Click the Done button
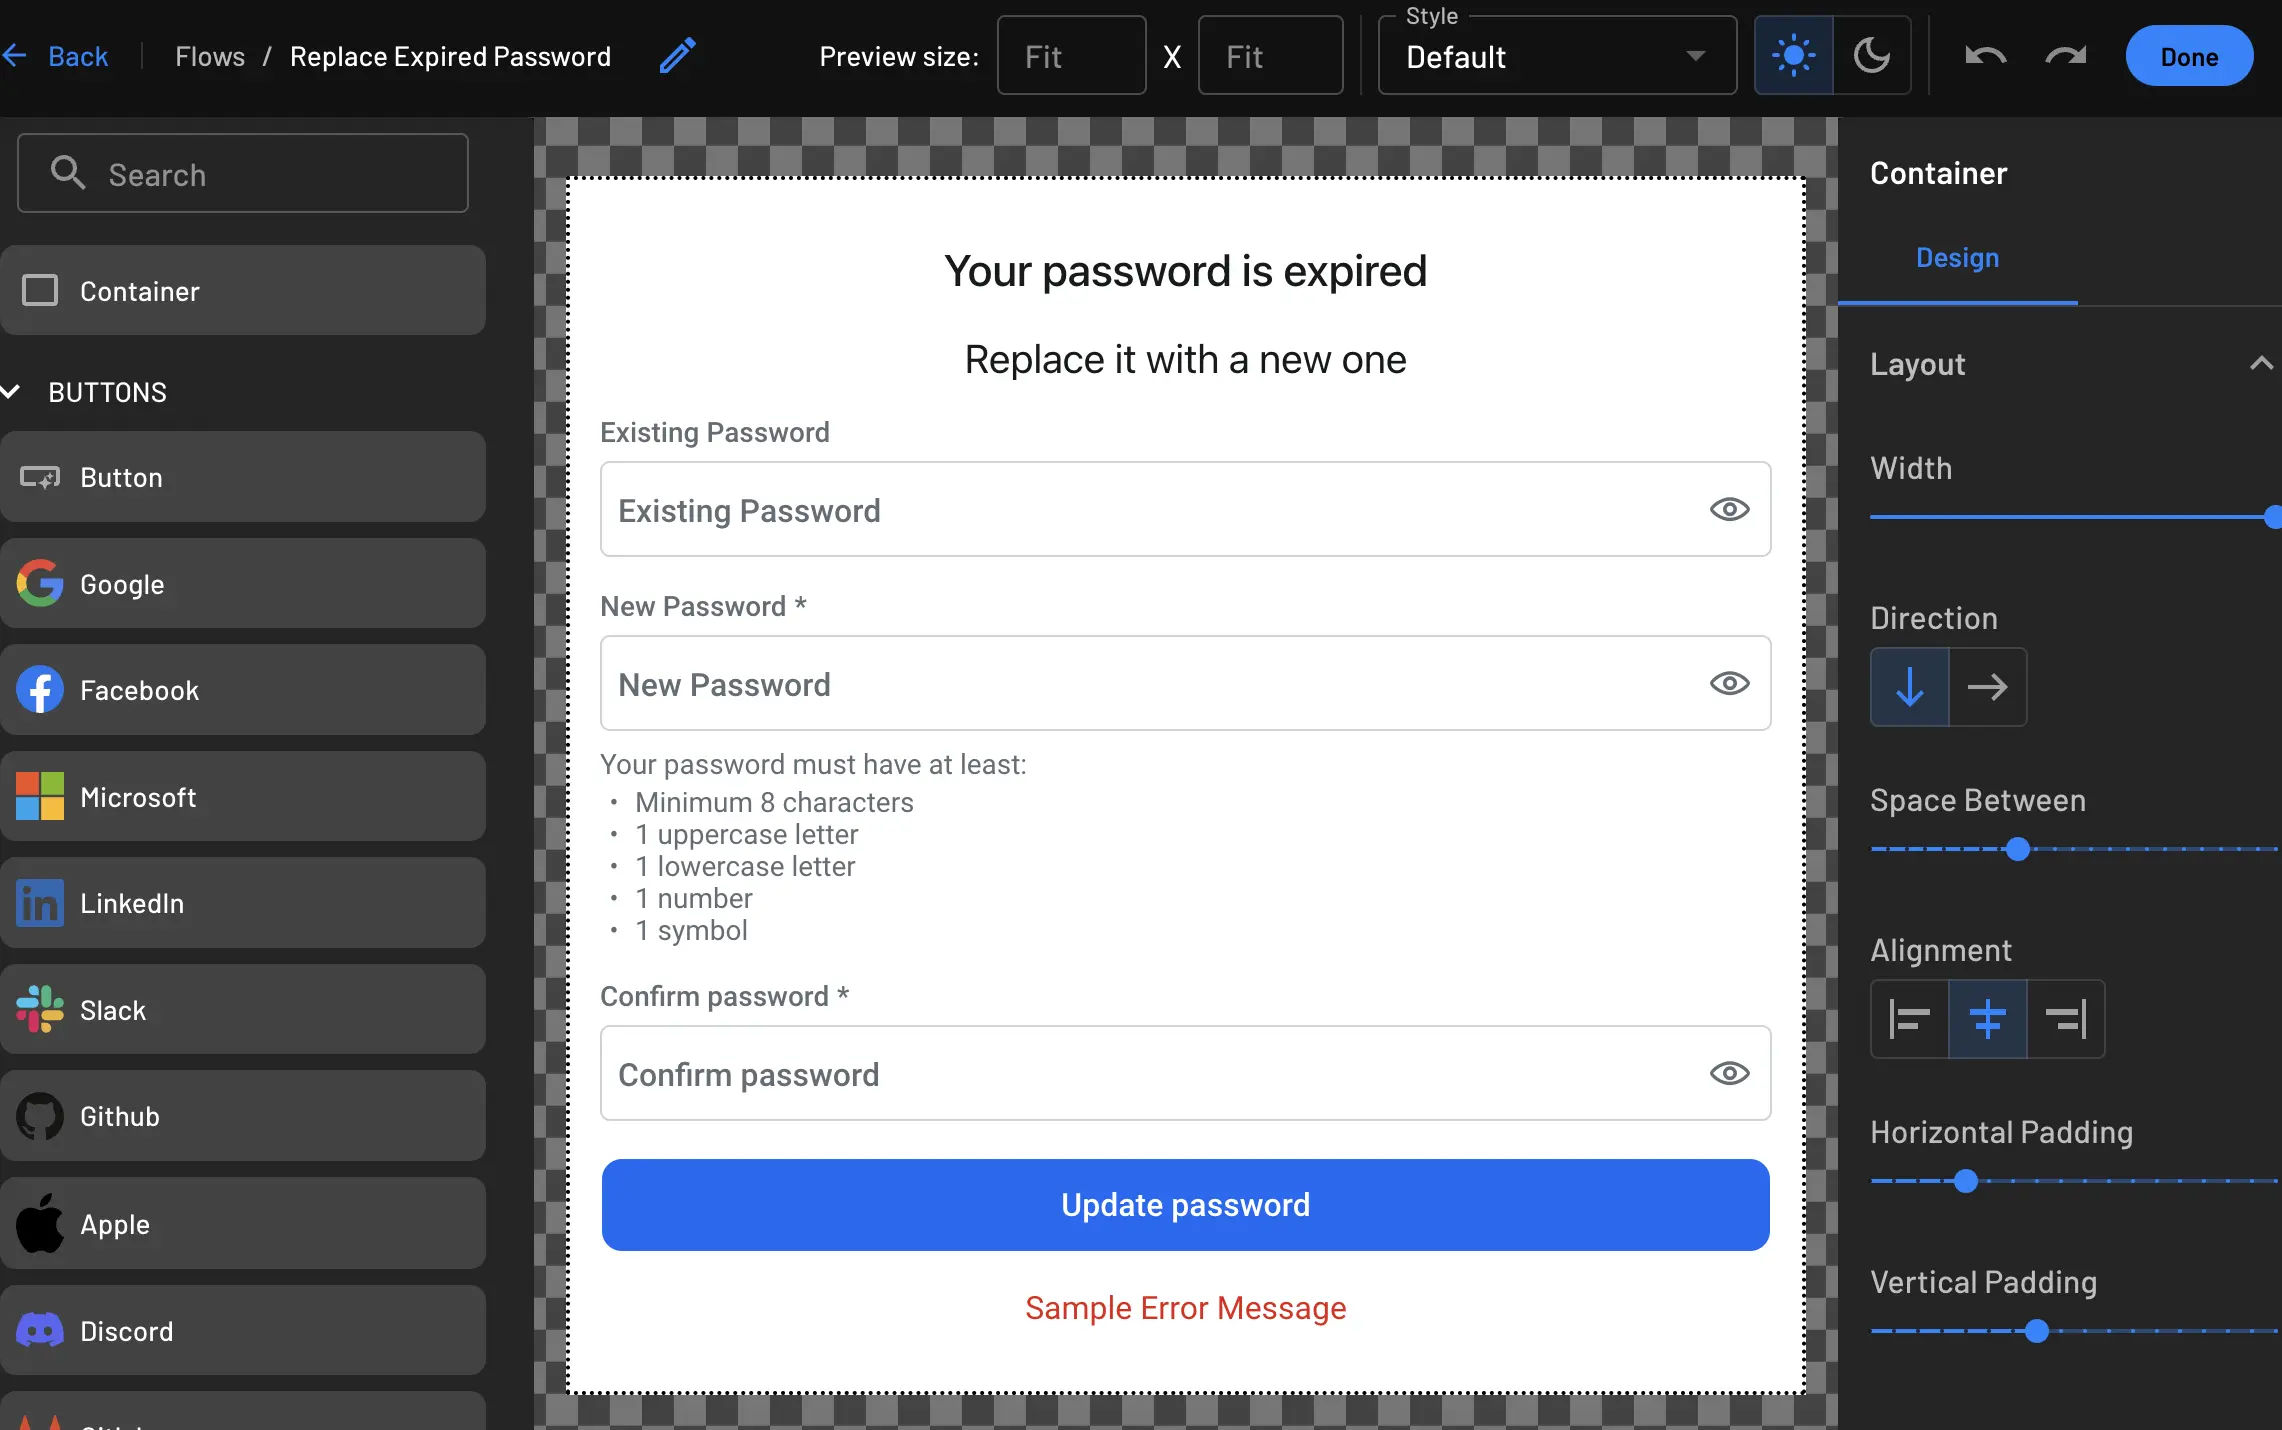The image size is (2282, 1430). pyautogui.click(x=2189, y=56)
